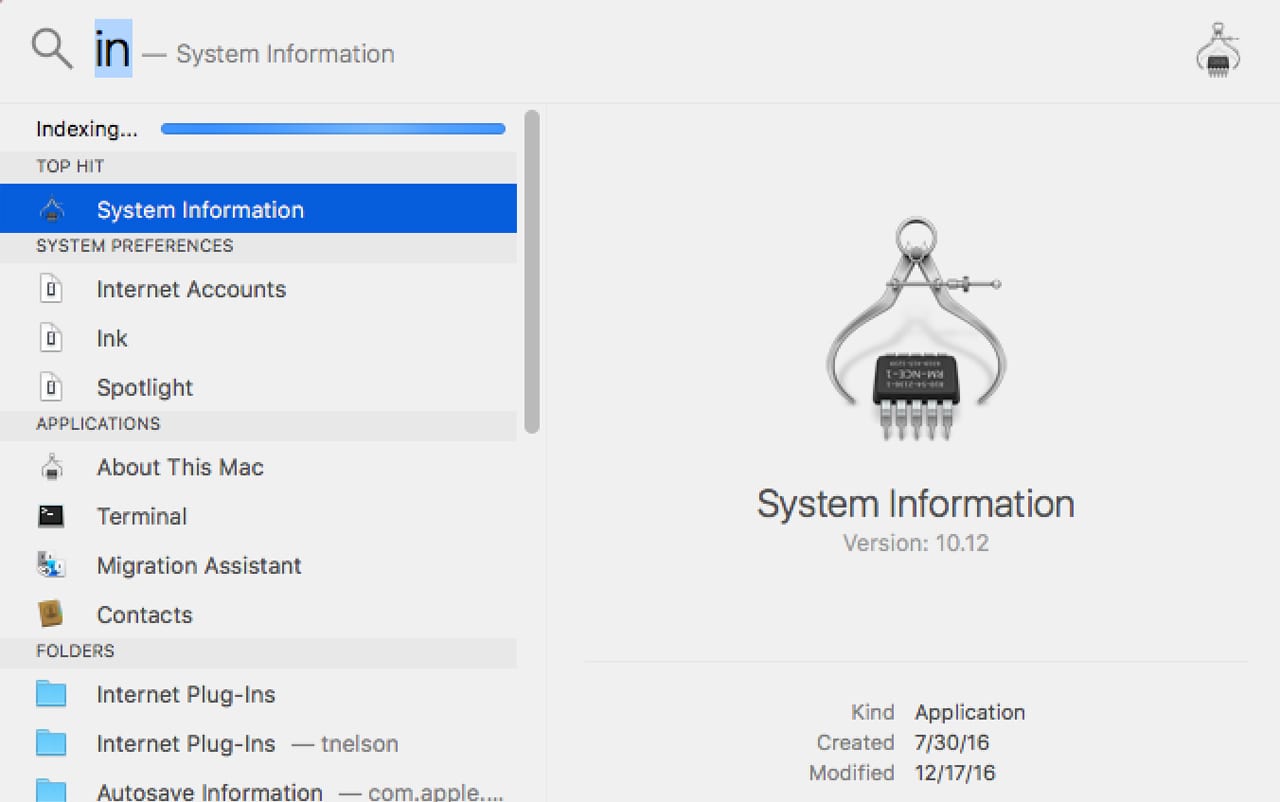
Task: Click the Terminal app icon
Action: pos(51,517)
